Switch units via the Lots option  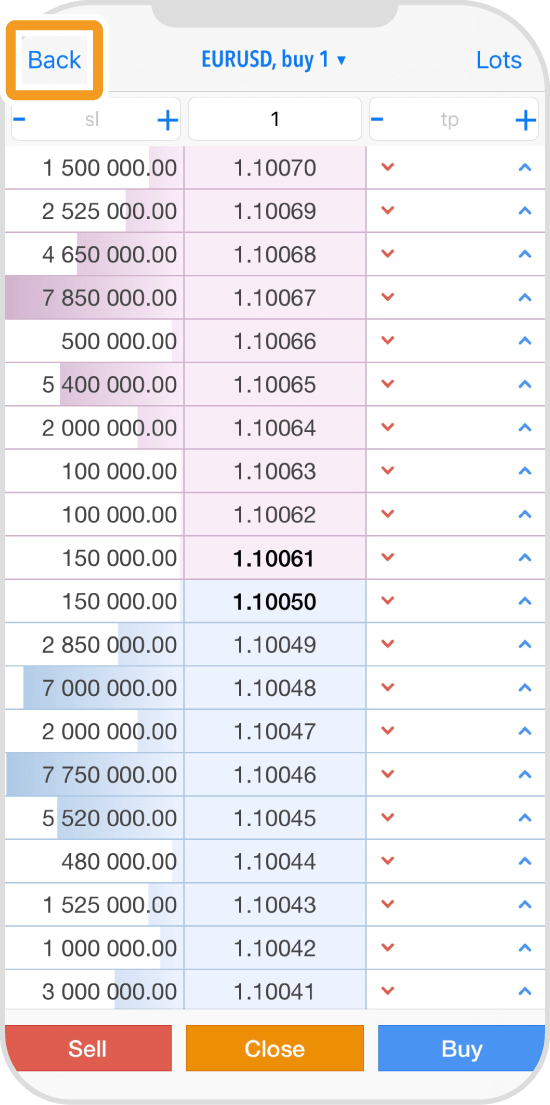(499, 60)
